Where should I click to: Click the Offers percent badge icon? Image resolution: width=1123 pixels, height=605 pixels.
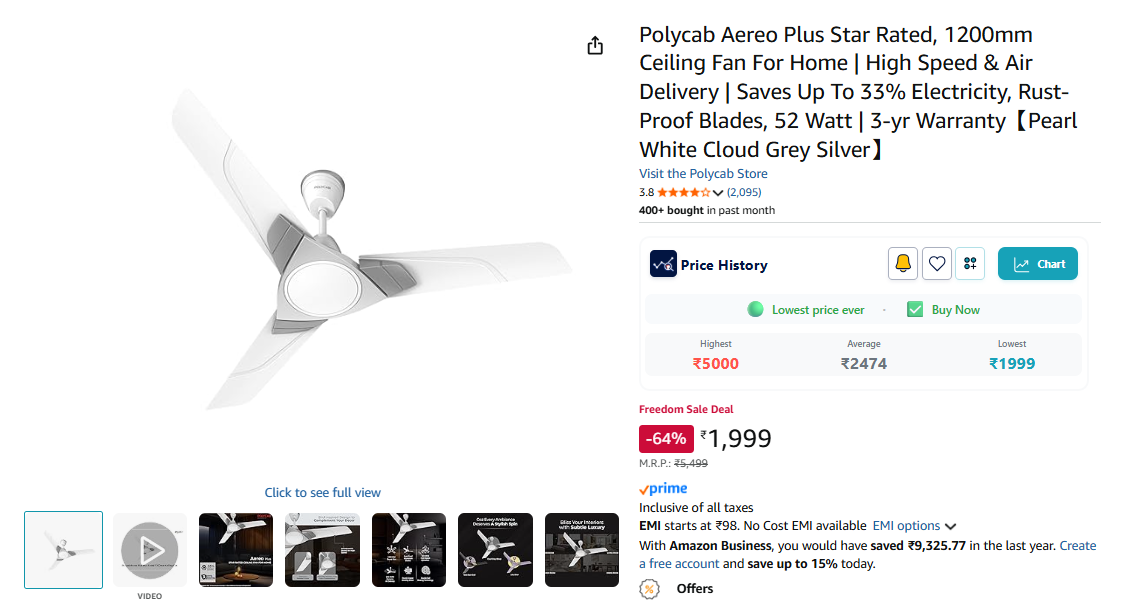[x=650, y=589]
